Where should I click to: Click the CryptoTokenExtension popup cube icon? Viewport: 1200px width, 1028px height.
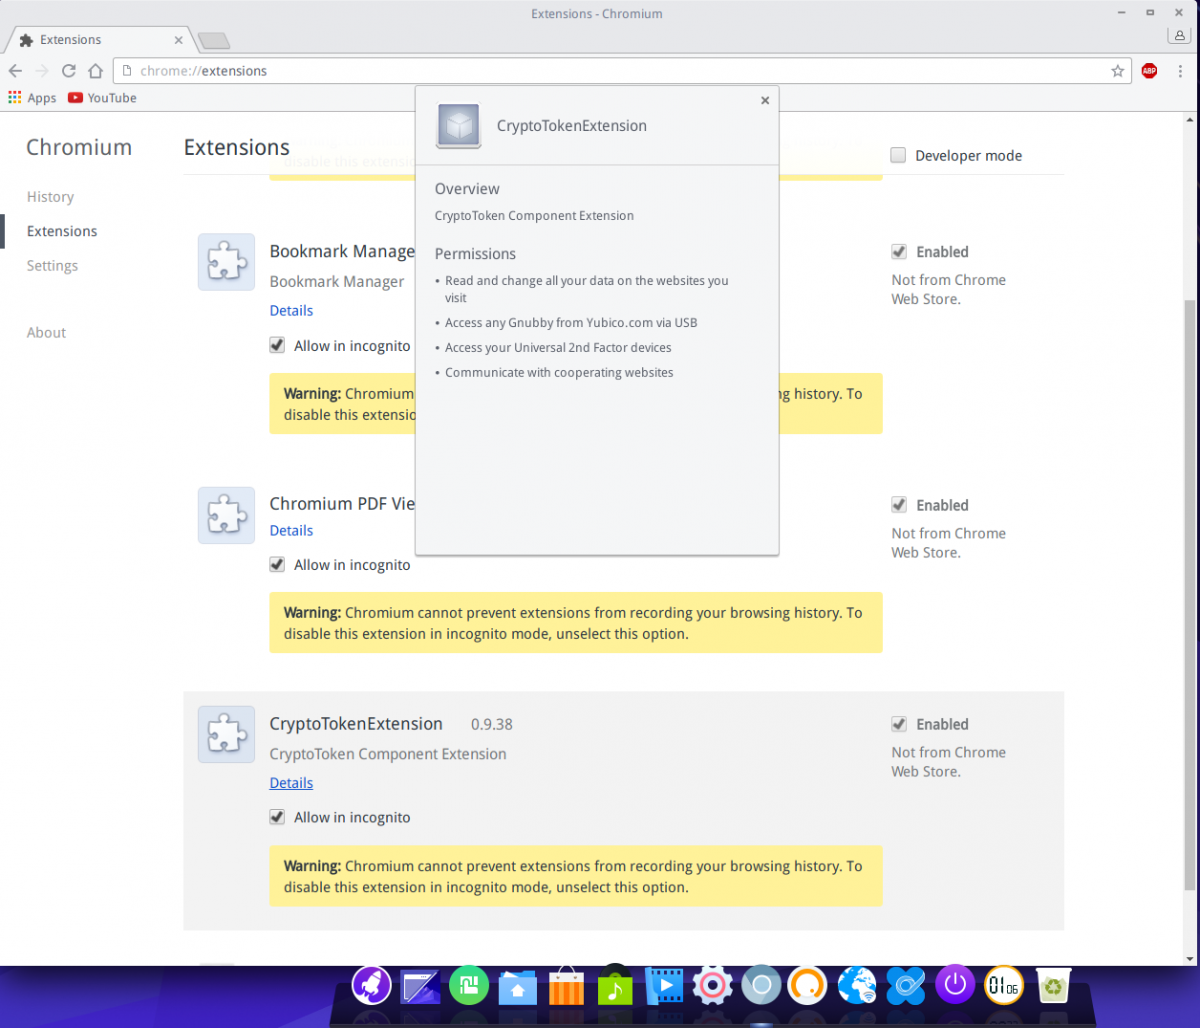coord(459,126)
